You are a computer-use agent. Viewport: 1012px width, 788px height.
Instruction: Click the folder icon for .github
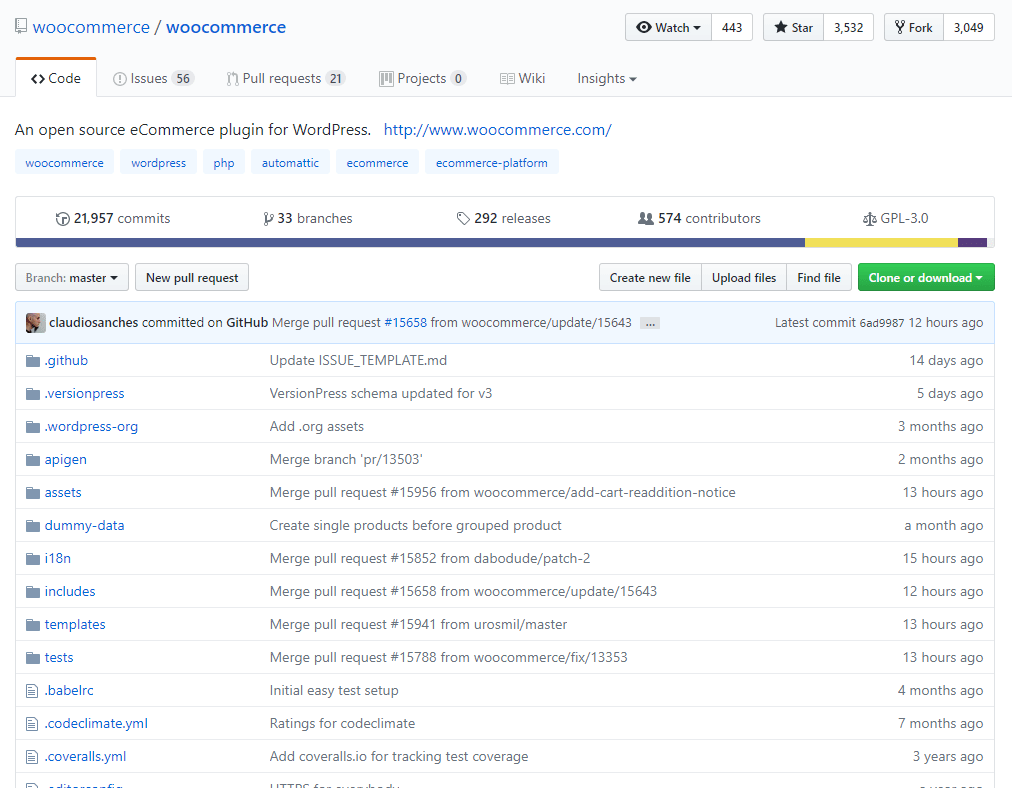tap(33, 361)
